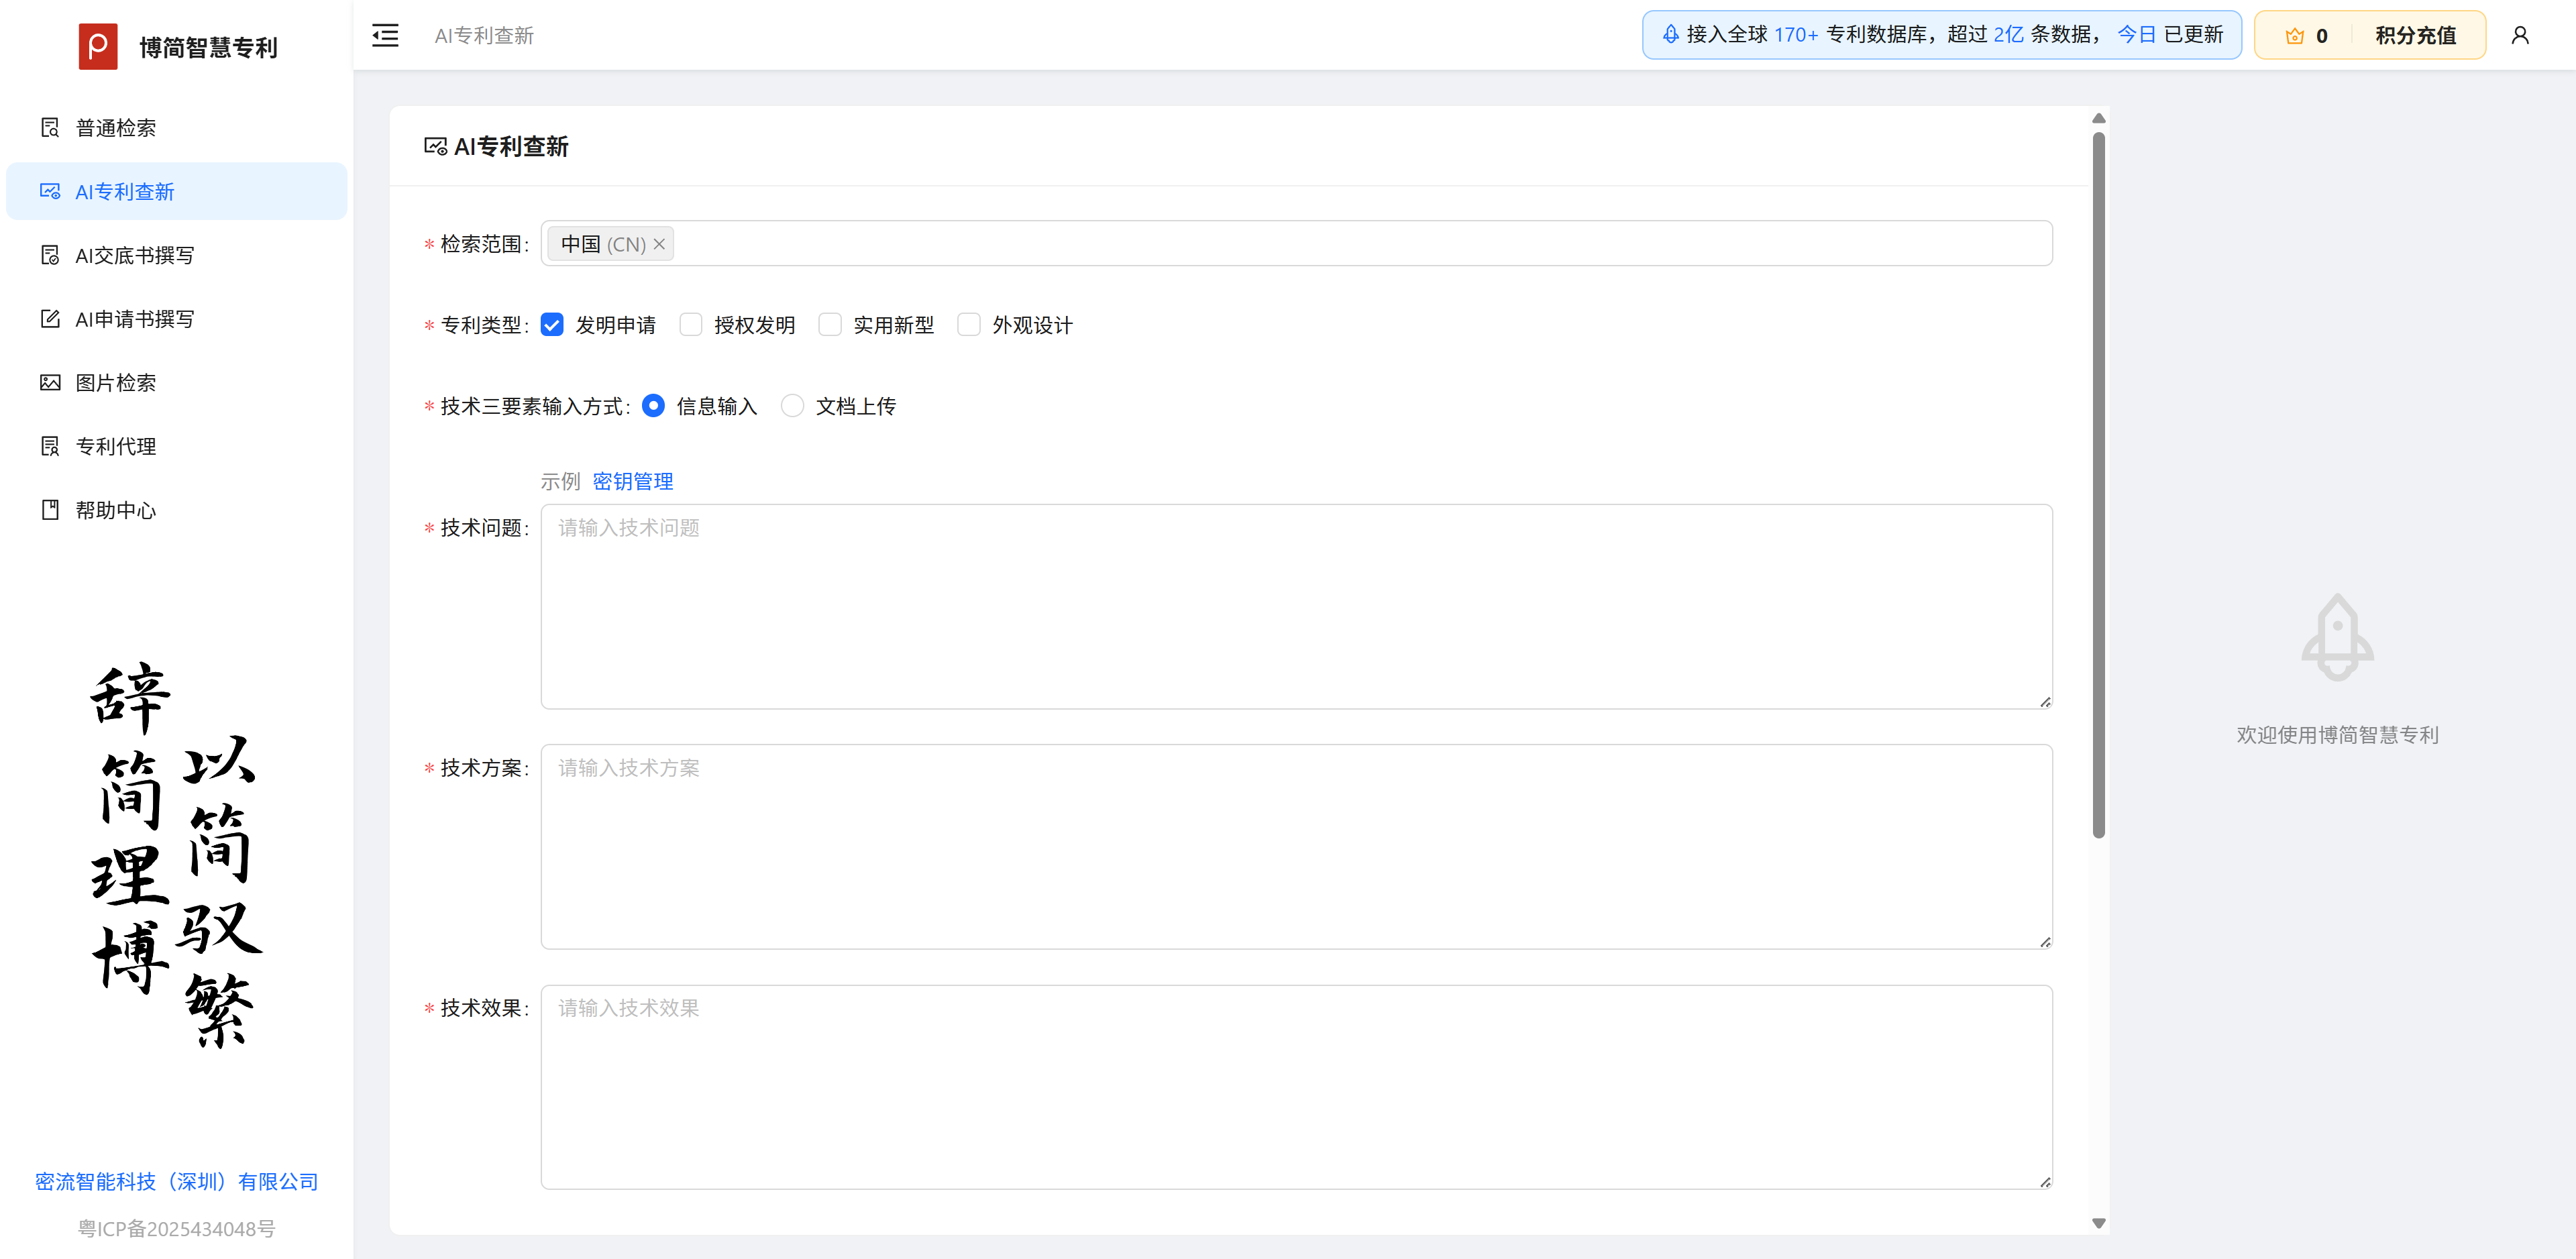
Task: Select the 文档上传 radio option
Action: [x=792, y=406]
